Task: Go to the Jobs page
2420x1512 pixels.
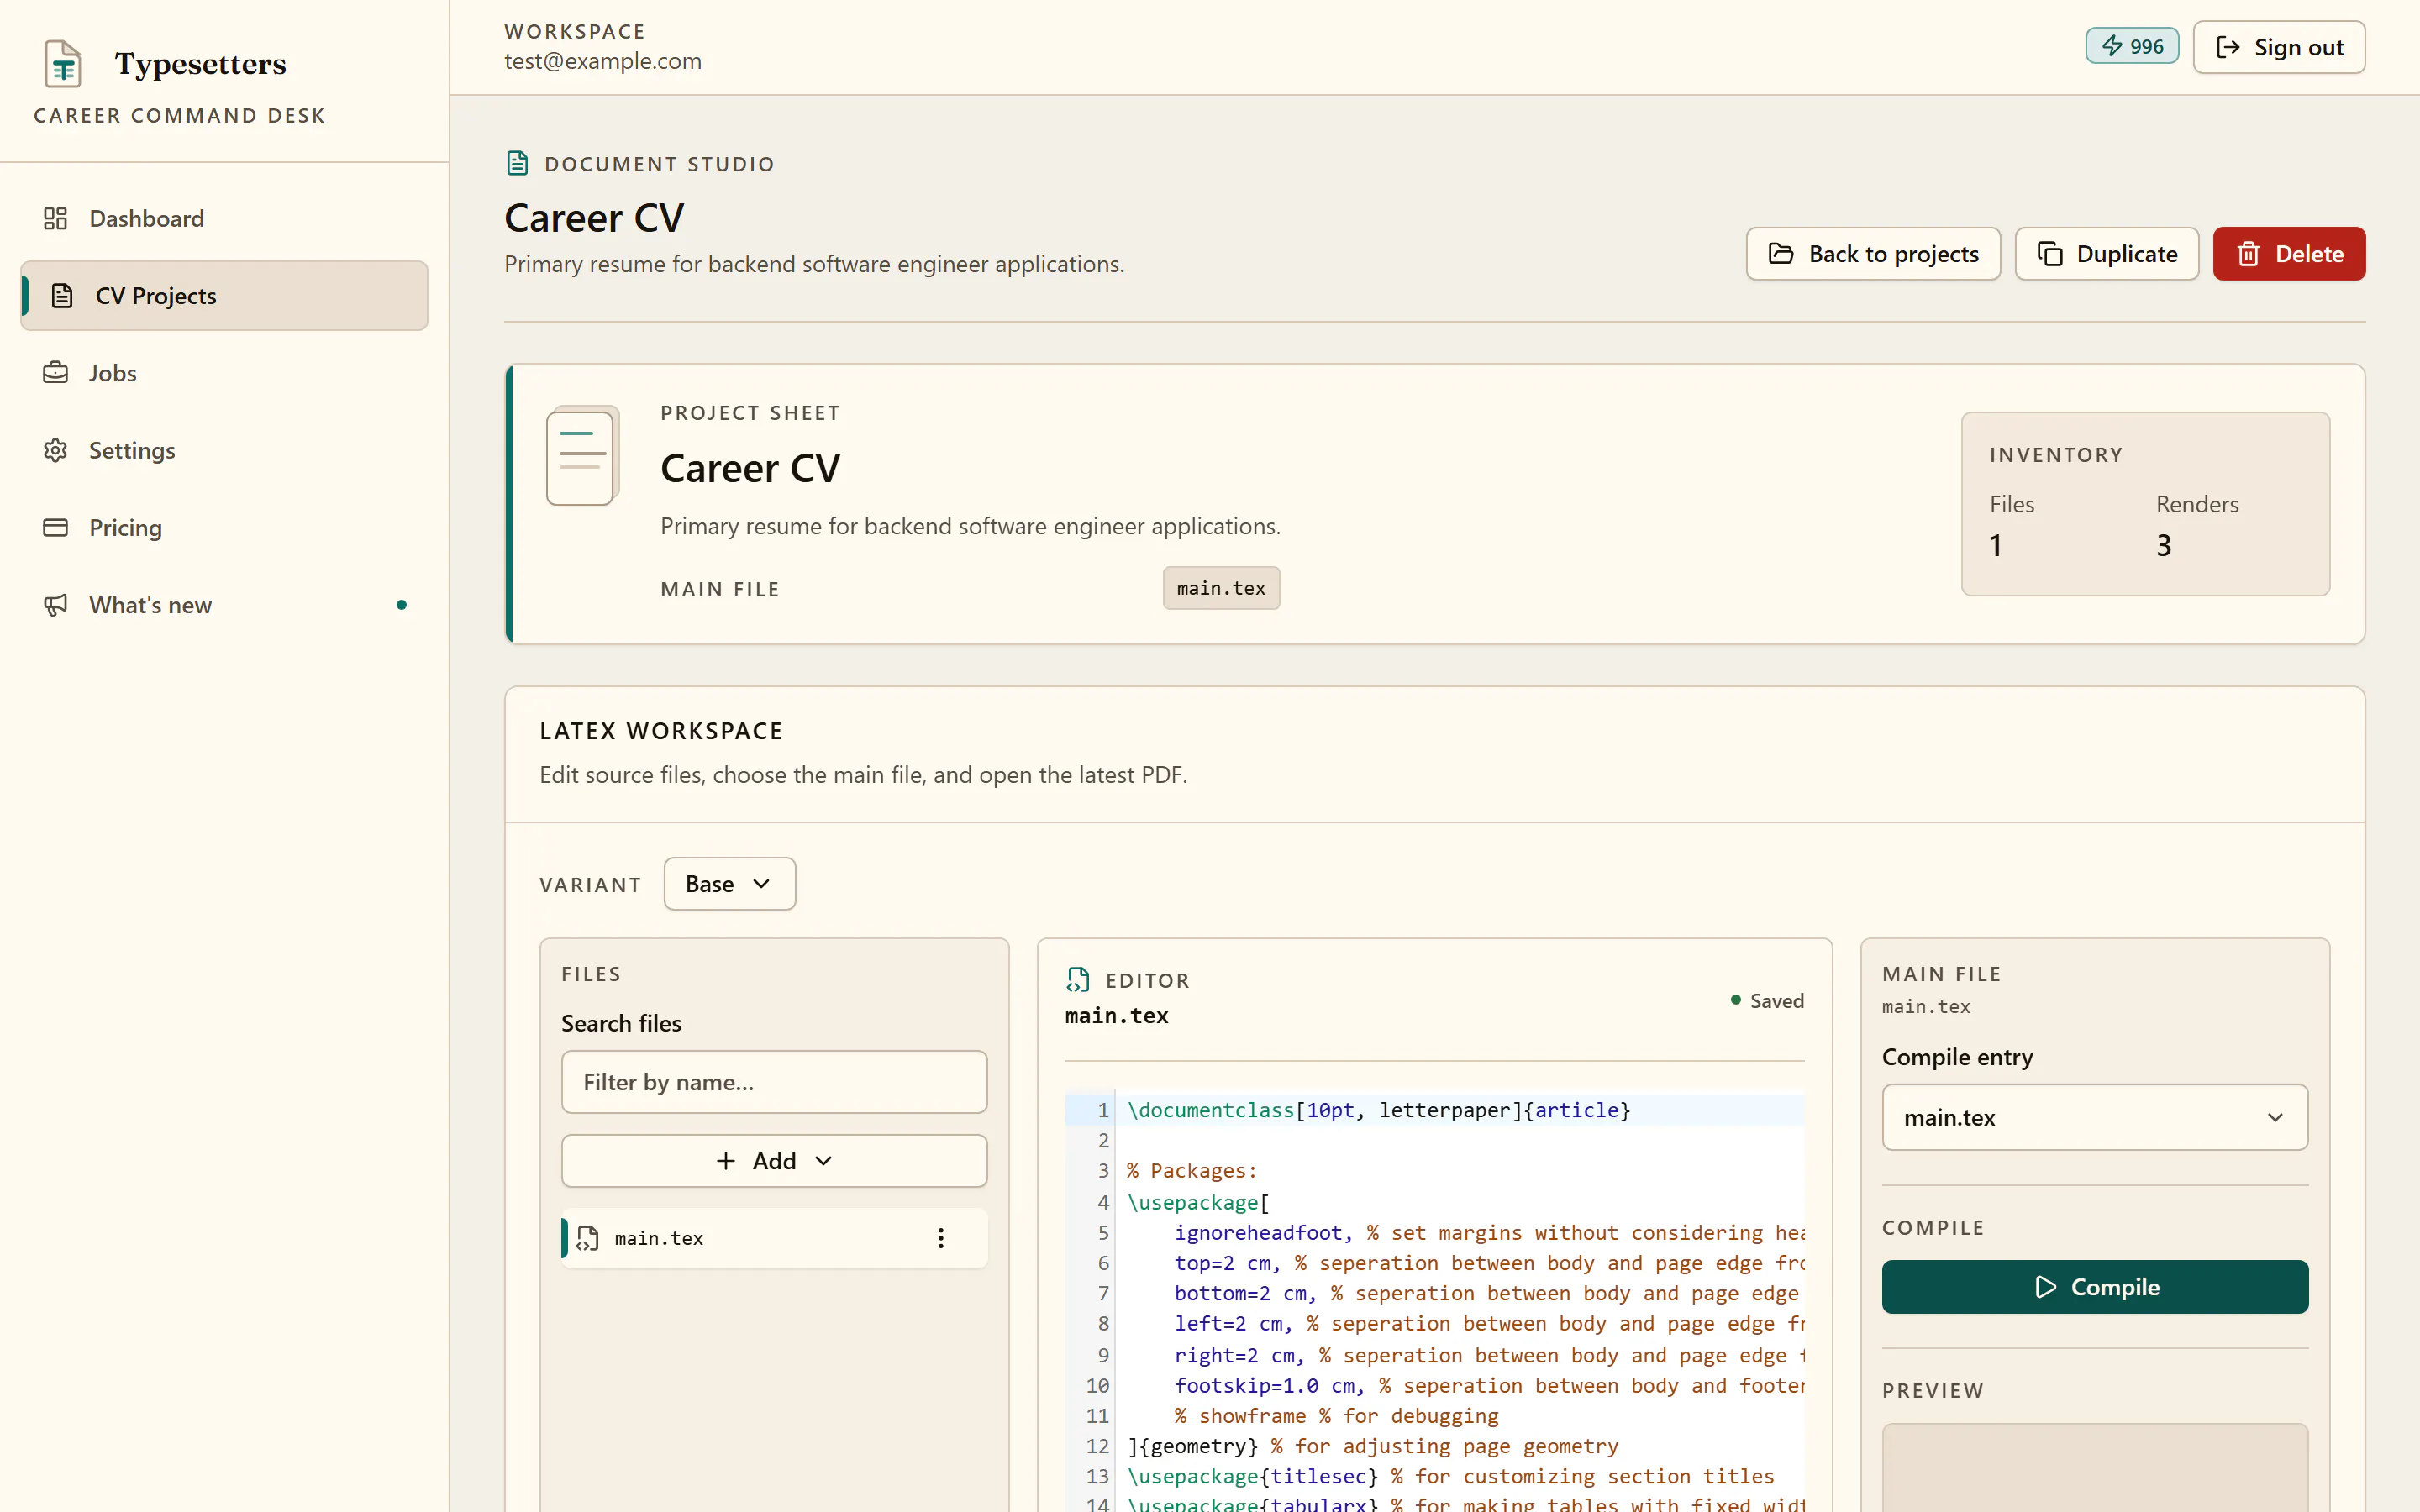Action: point(224,373)
